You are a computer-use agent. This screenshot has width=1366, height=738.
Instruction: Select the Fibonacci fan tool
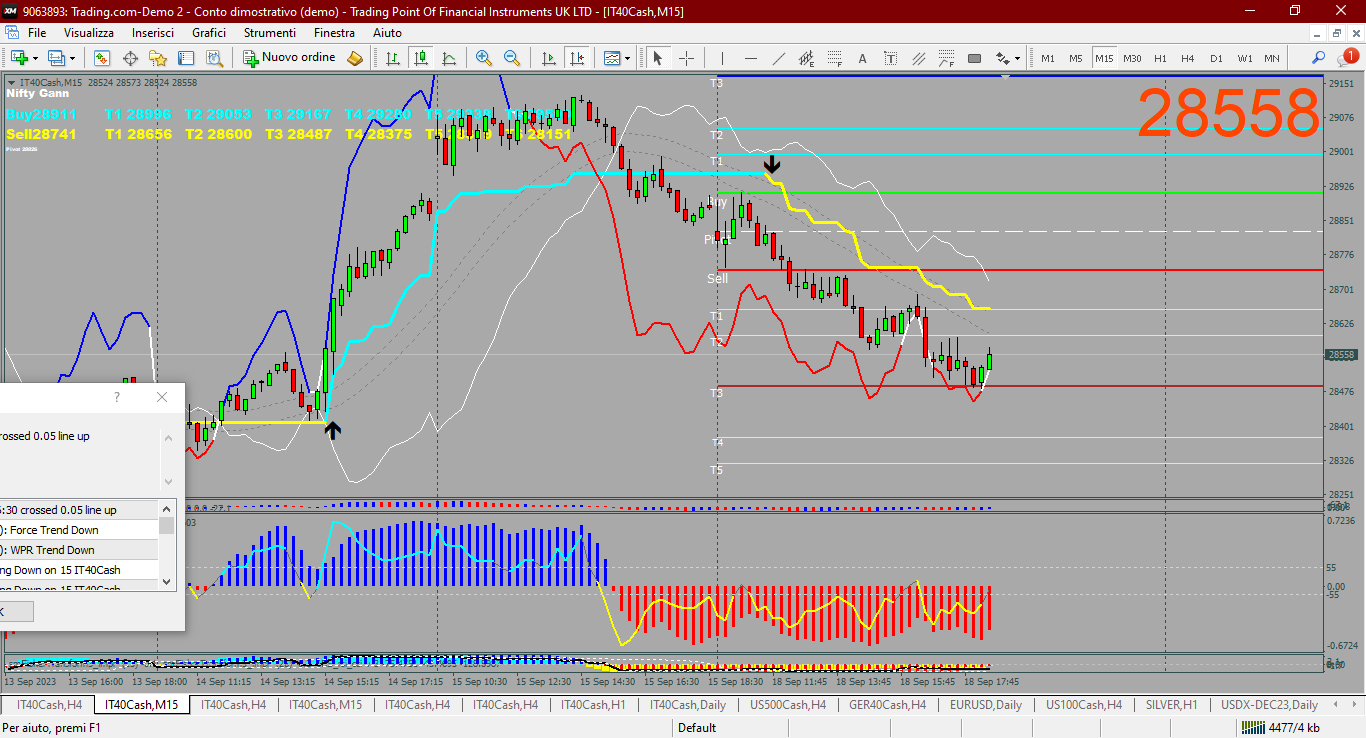[946, 58]
